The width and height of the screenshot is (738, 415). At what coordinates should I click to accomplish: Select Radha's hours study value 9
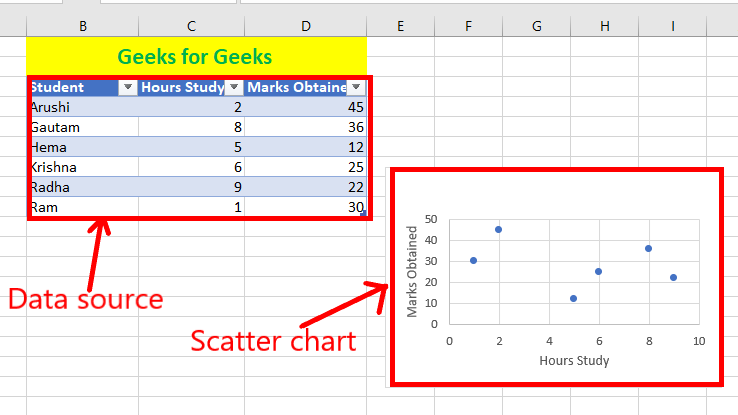click(x=192, y=187)
